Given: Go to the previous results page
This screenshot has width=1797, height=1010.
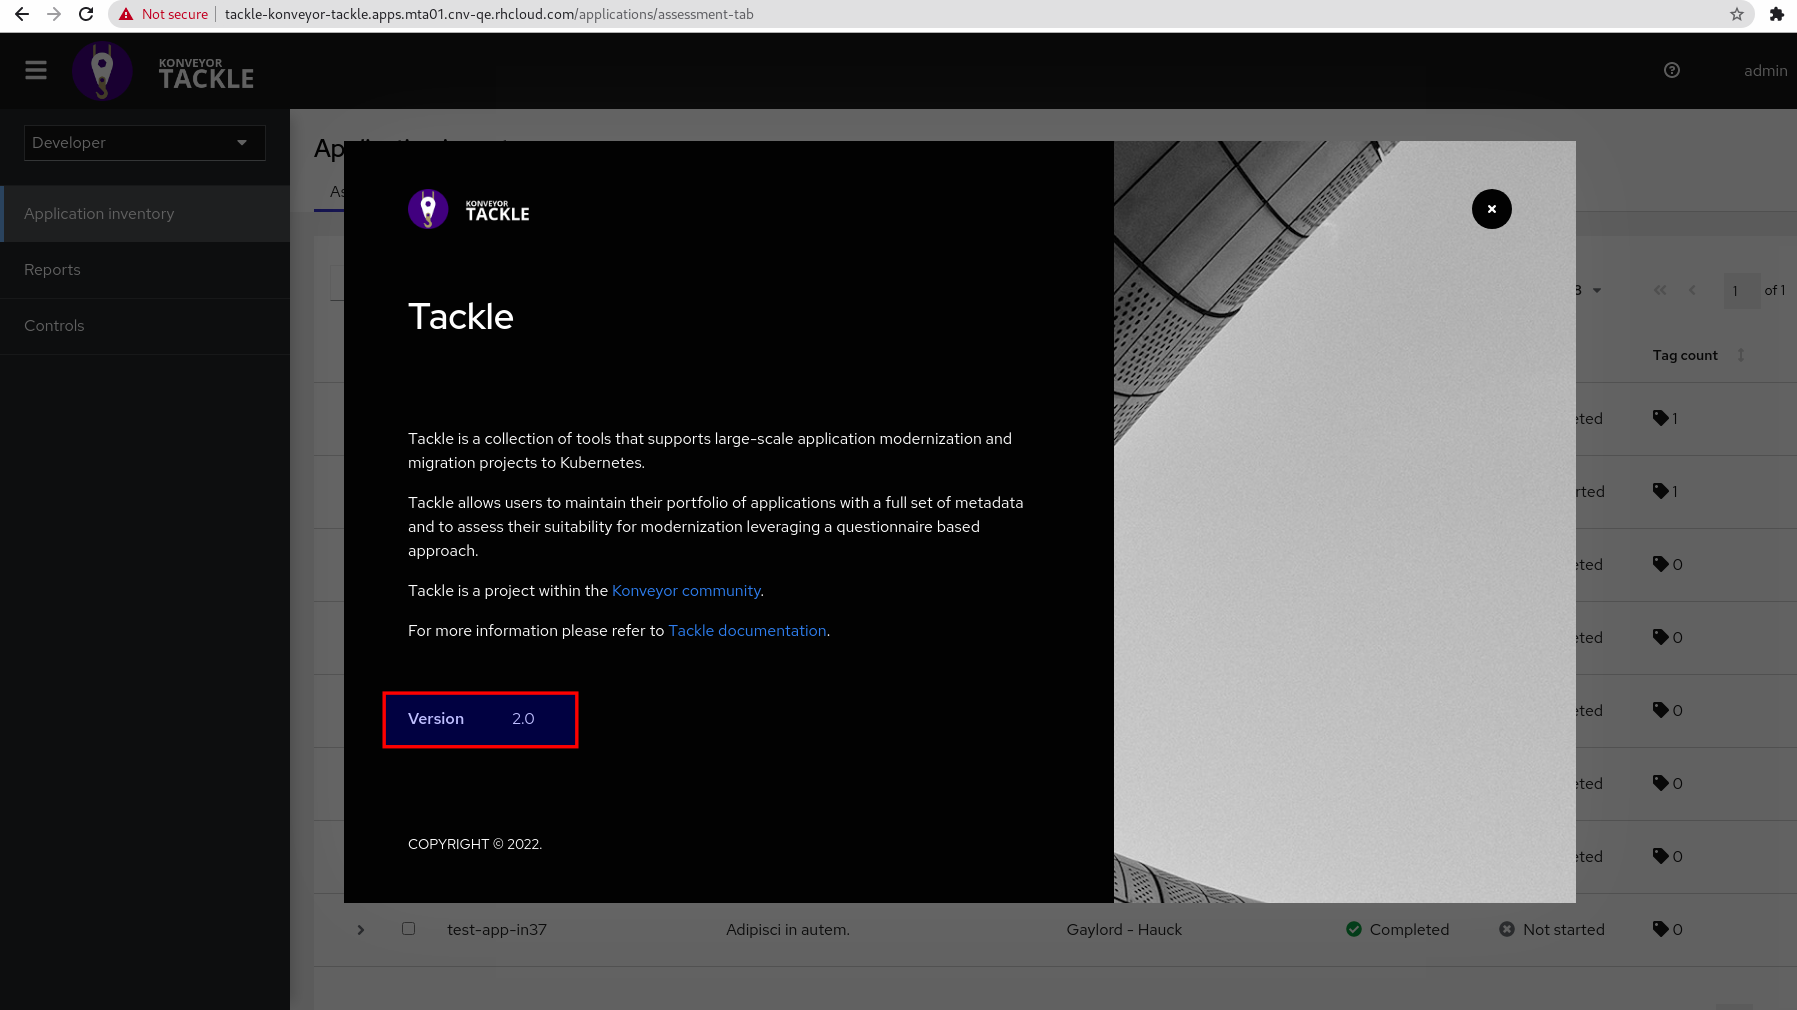Looking at the screenshot, I should (x=1692, y=290).
